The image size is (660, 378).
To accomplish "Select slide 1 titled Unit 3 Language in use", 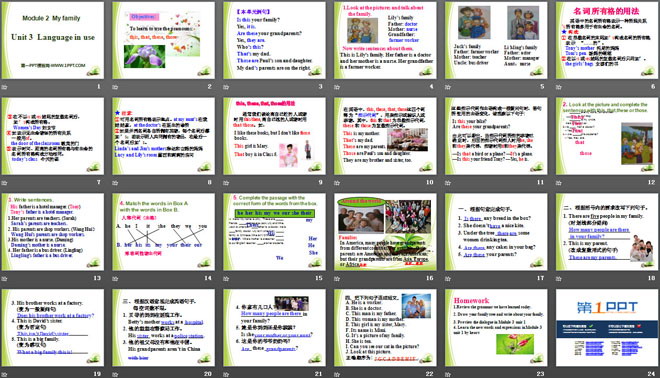I will pos(53,40).
